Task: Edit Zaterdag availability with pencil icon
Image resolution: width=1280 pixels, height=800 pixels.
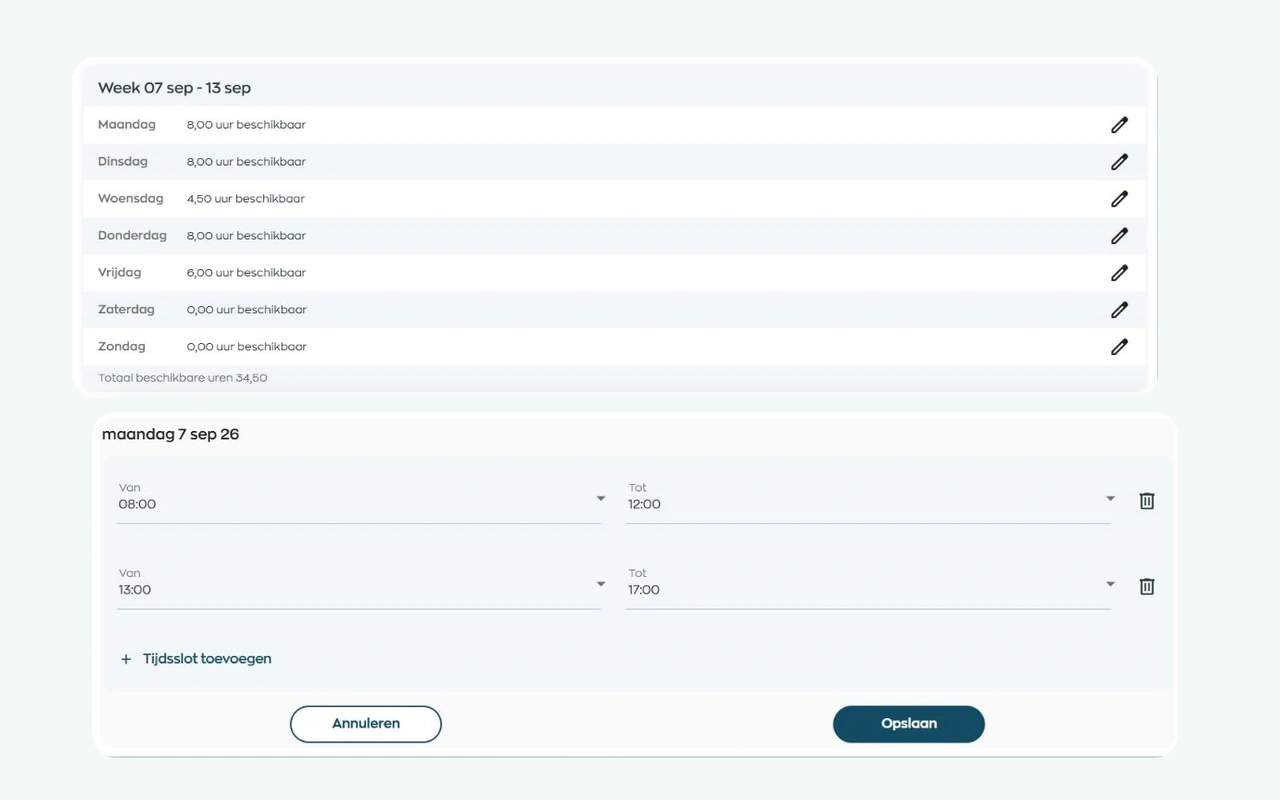Action: tap(1119, 310)
